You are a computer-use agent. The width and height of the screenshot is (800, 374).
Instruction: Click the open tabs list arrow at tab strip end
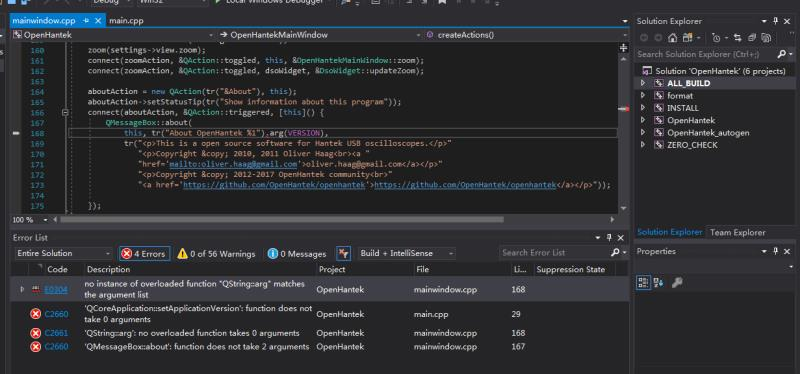[625, 21]
